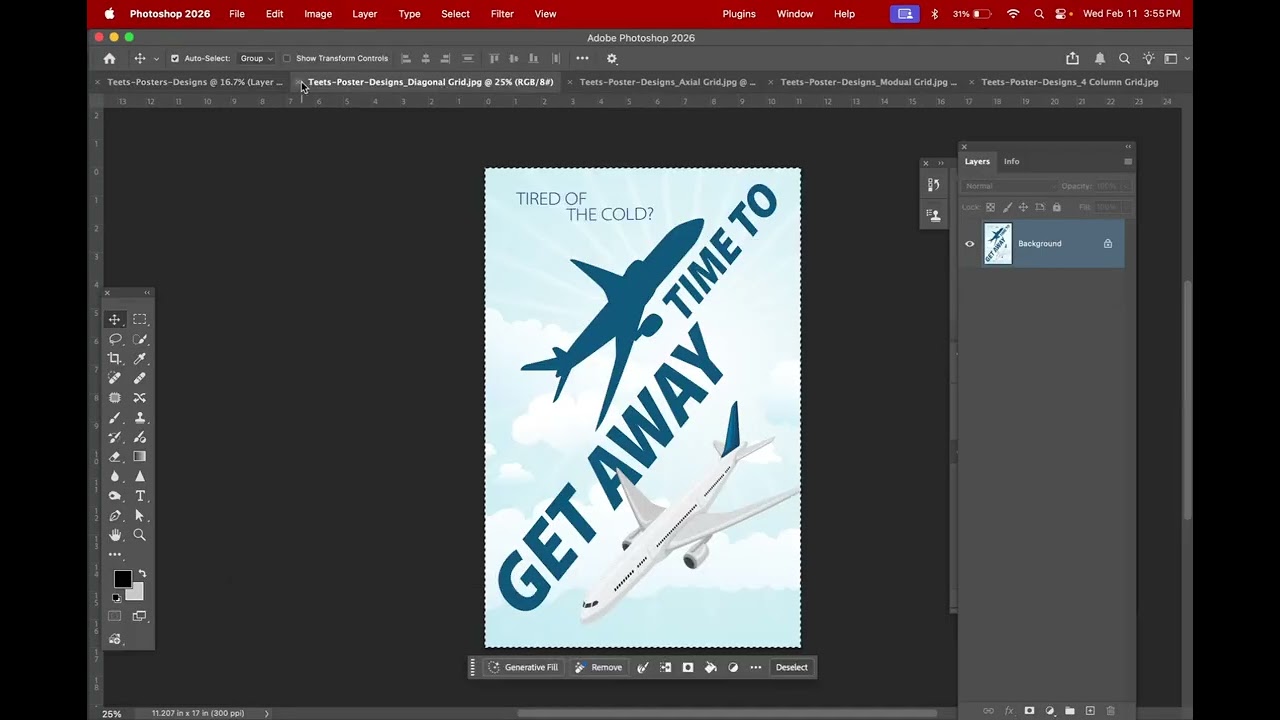Toggle the Auto-Select checkbox
The height and width of the screenshot is (720, 1280).
(x=175, y=58)
